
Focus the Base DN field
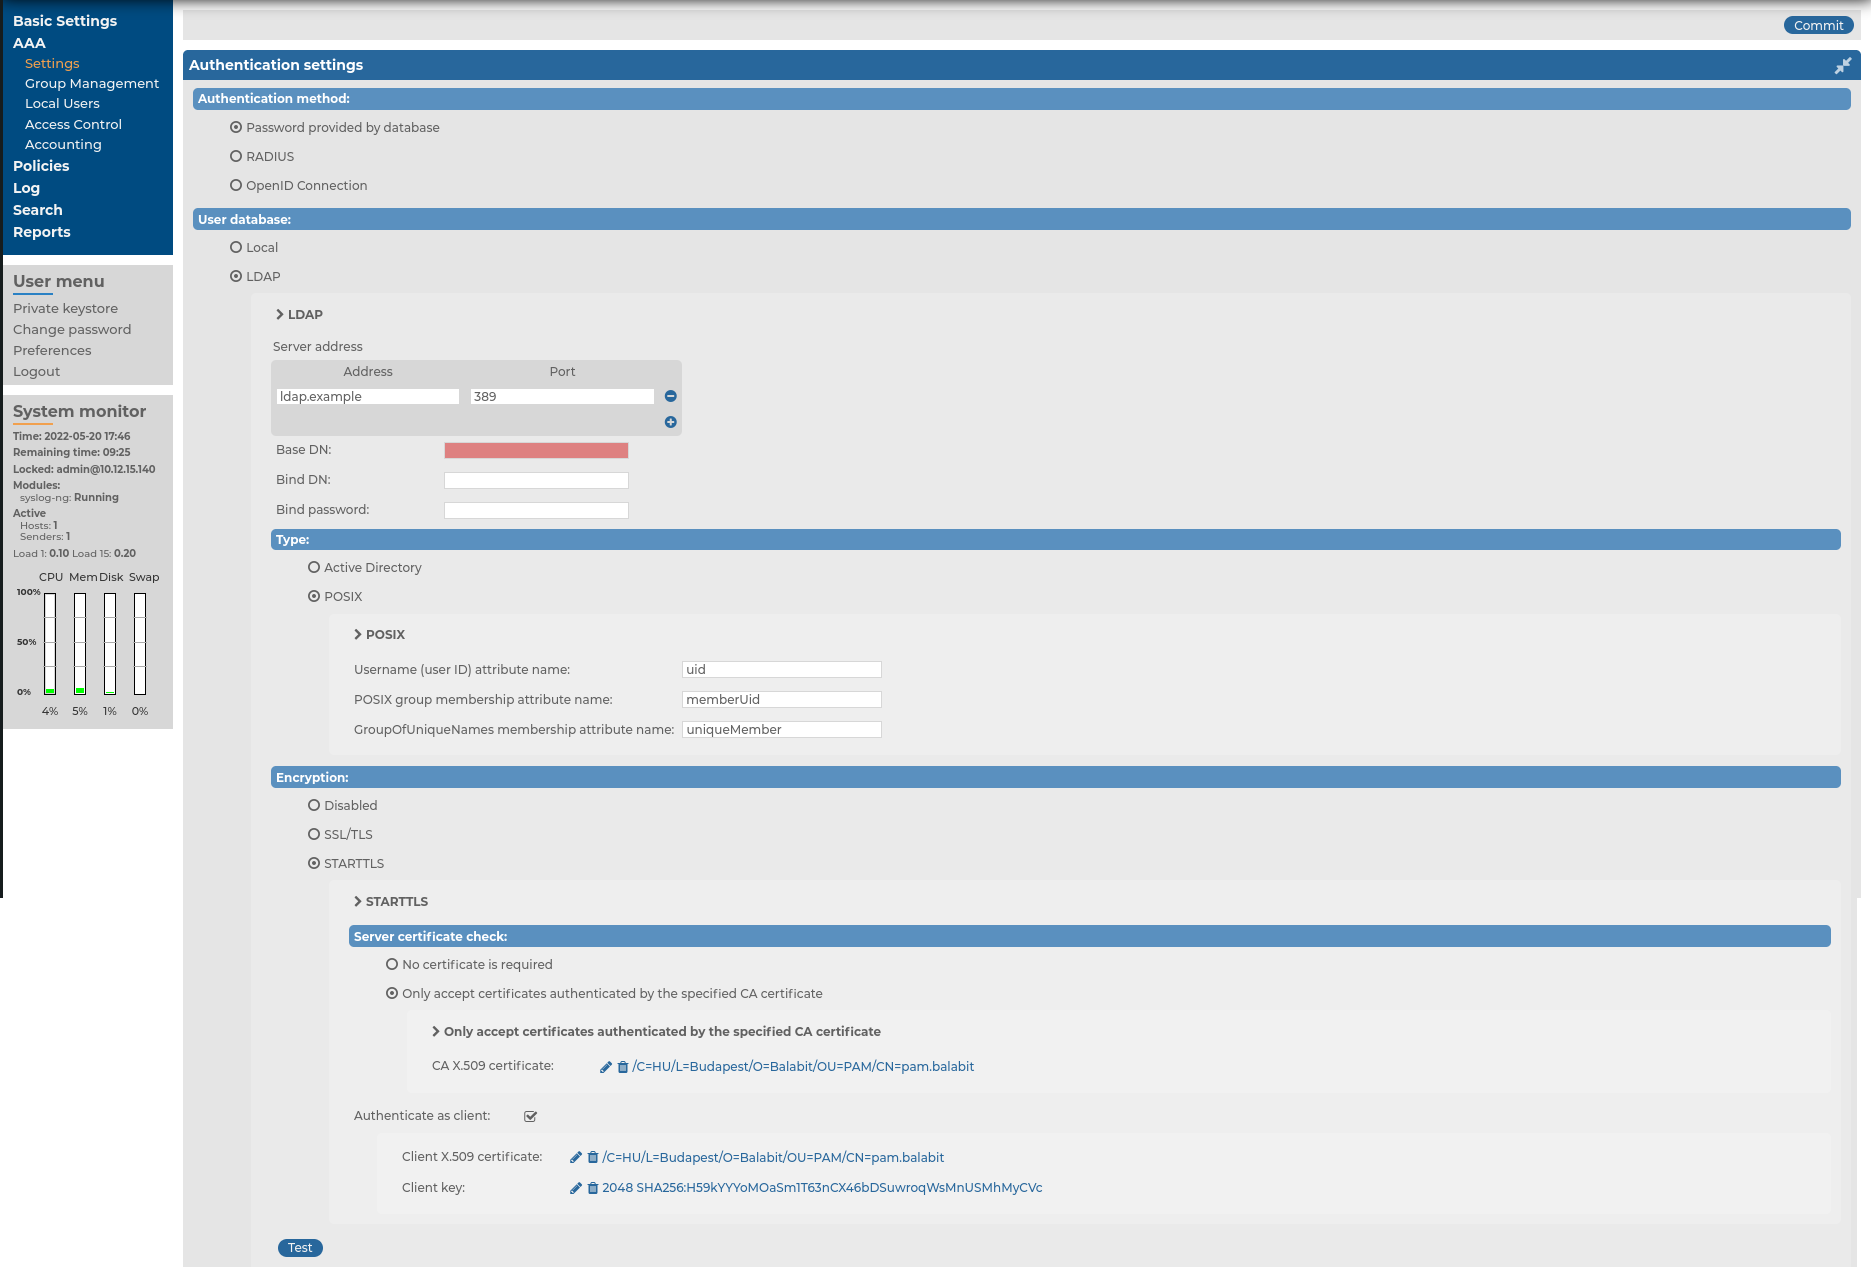[536, 450]
